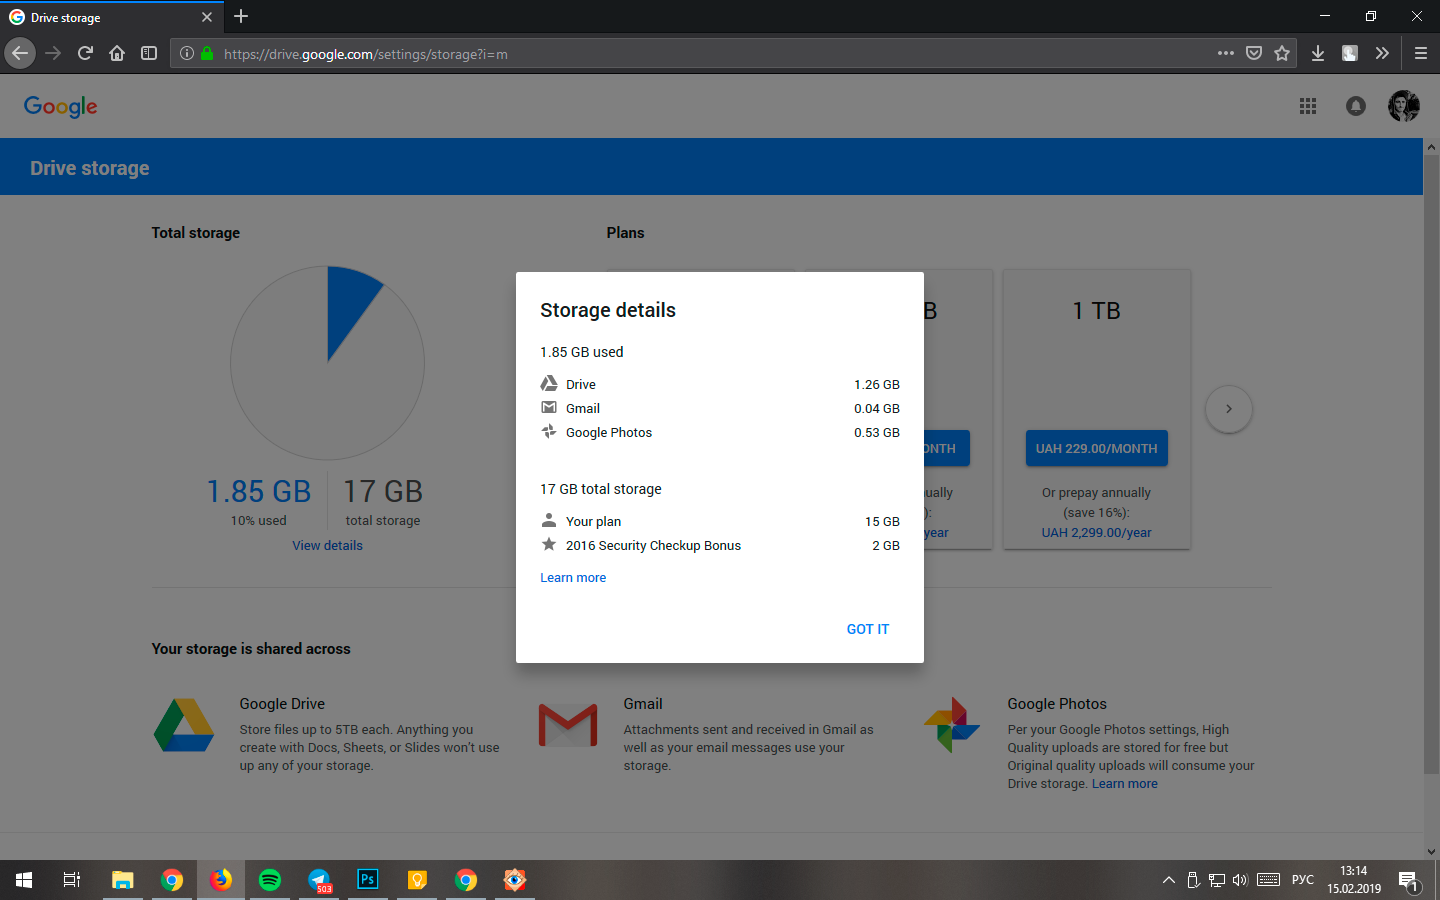Click the '1.85 GB used' dialog line
The width and height of the screenshot is (1440, 900).
(582, 352)
